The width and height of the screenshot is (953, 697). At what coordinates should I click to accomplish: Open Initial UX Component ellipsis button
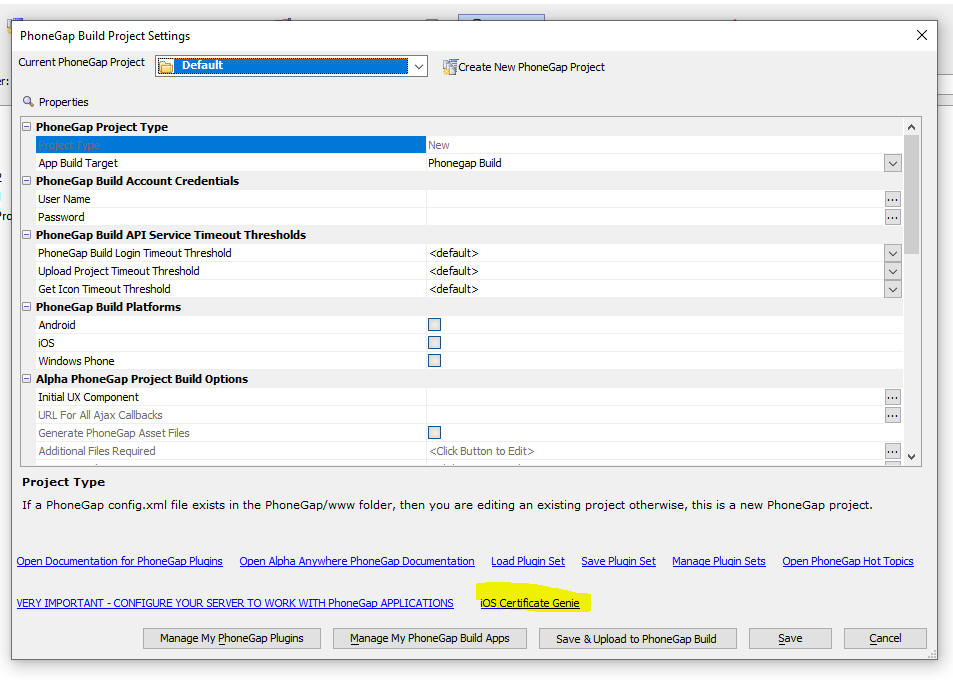pyautogui.click(x=892, y=397)
